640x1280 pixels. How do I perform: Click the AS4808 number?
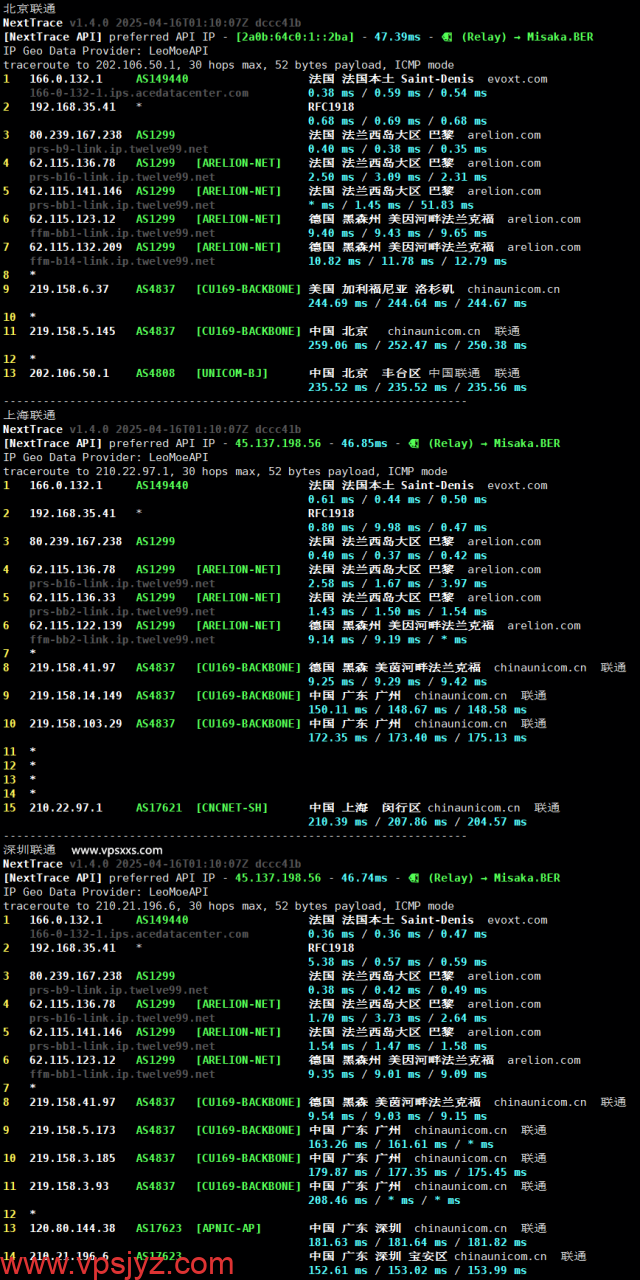pyautogui.click(x=156, y=373)
